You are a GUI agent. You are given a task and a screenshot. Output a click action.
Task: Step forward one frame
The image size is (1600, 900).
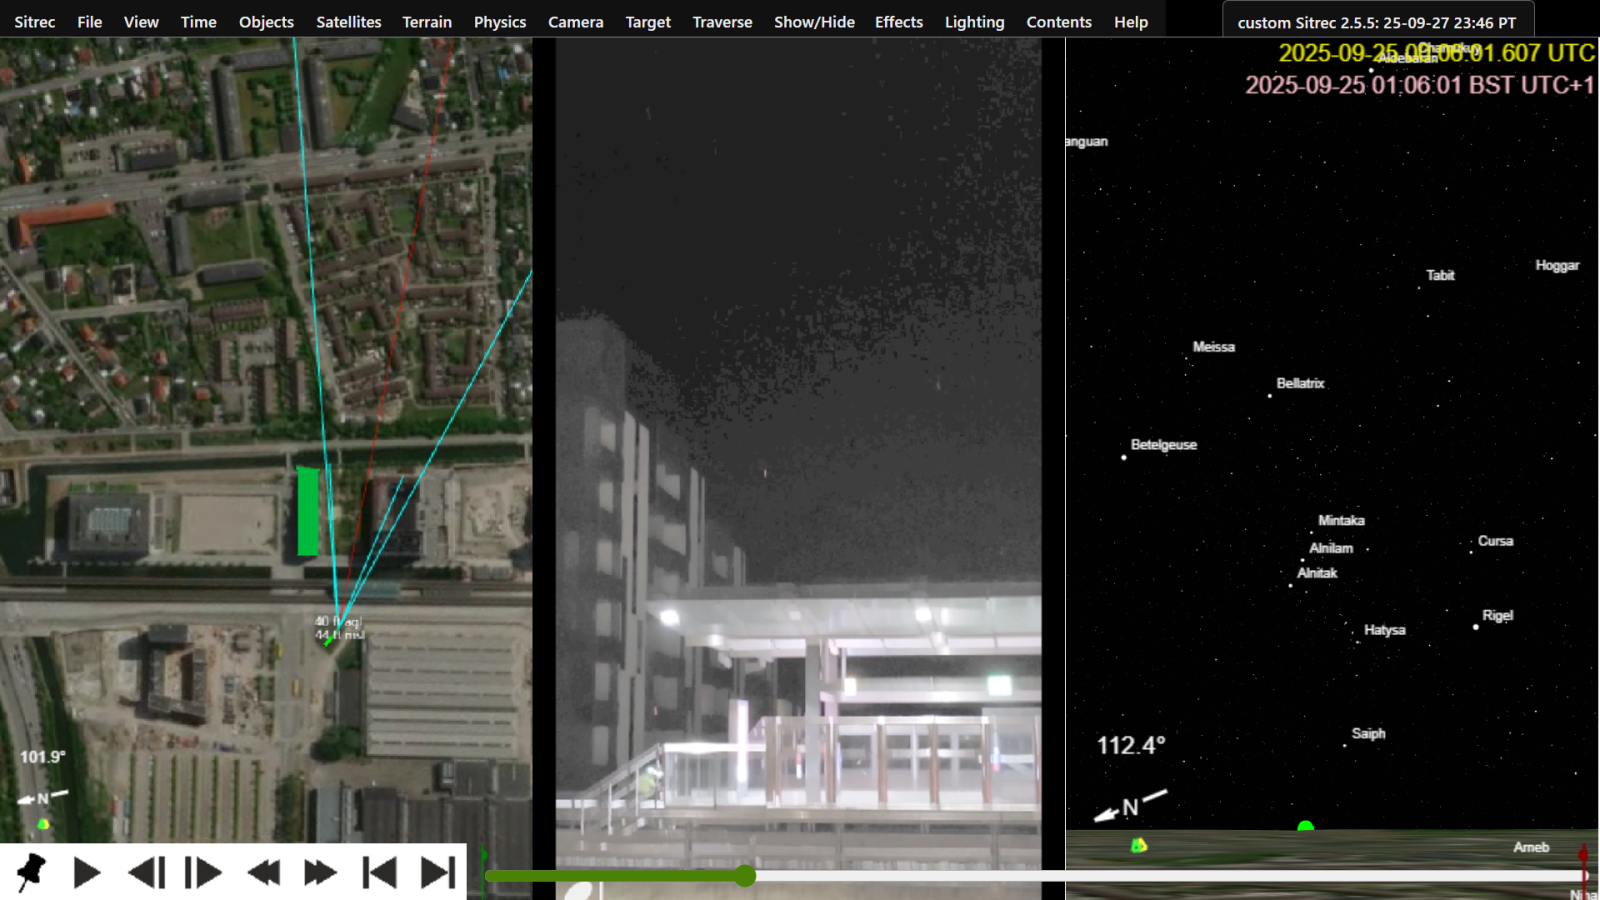click(203, 873)
